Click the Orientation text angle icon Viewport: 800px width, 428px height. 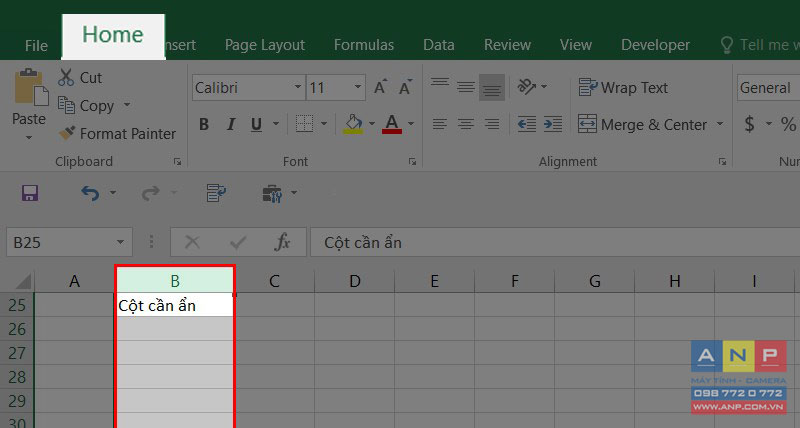pyautogui.click(x=527, y=87)
